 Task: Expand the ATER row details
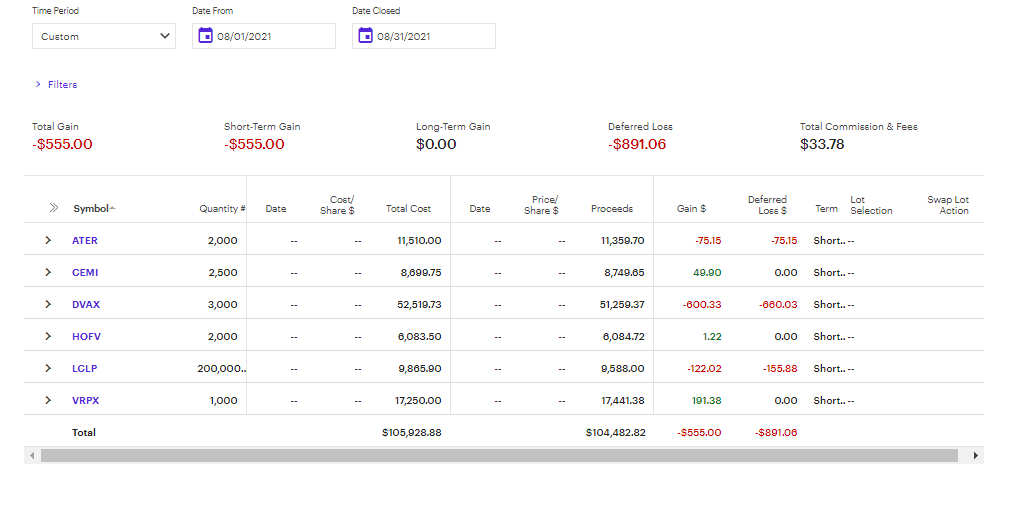48,241
